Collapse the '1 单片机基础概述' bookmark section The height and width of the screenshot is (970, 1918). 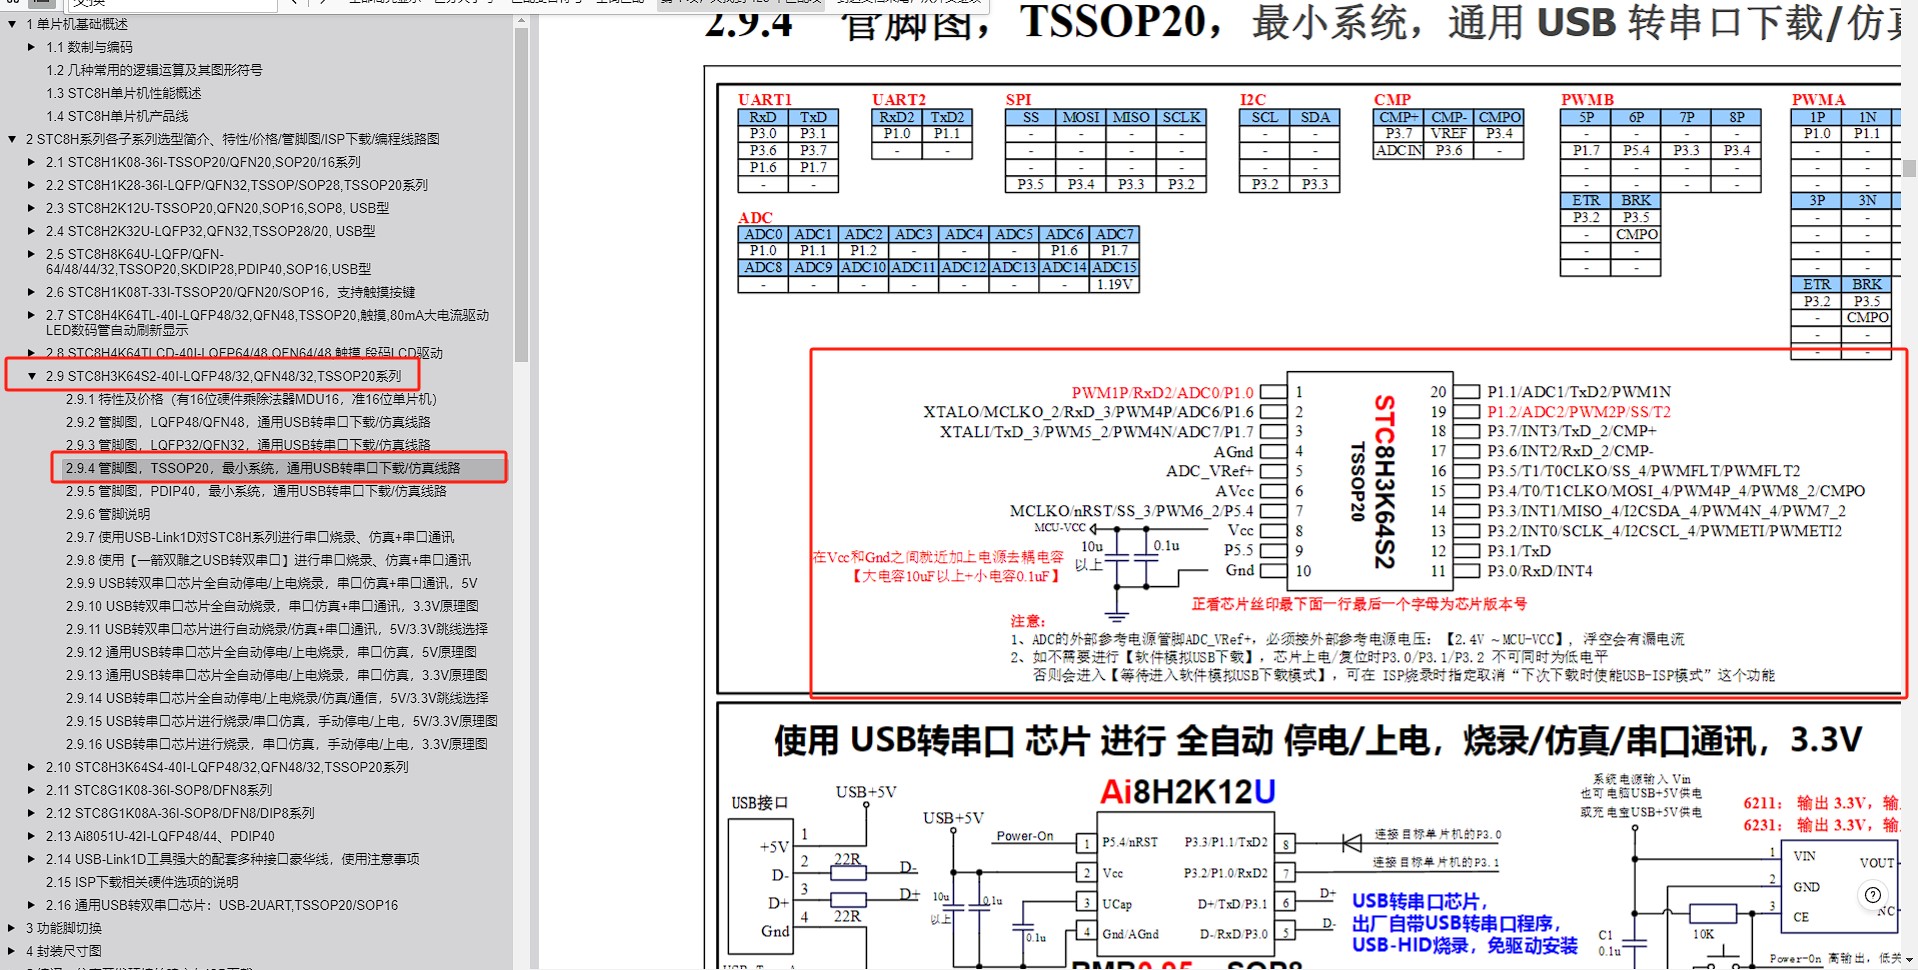12,24
